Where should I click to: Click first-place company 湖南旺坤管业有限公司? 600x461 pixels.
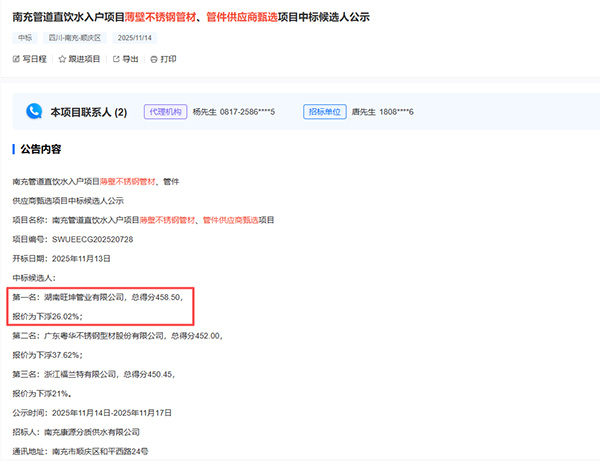104,297
